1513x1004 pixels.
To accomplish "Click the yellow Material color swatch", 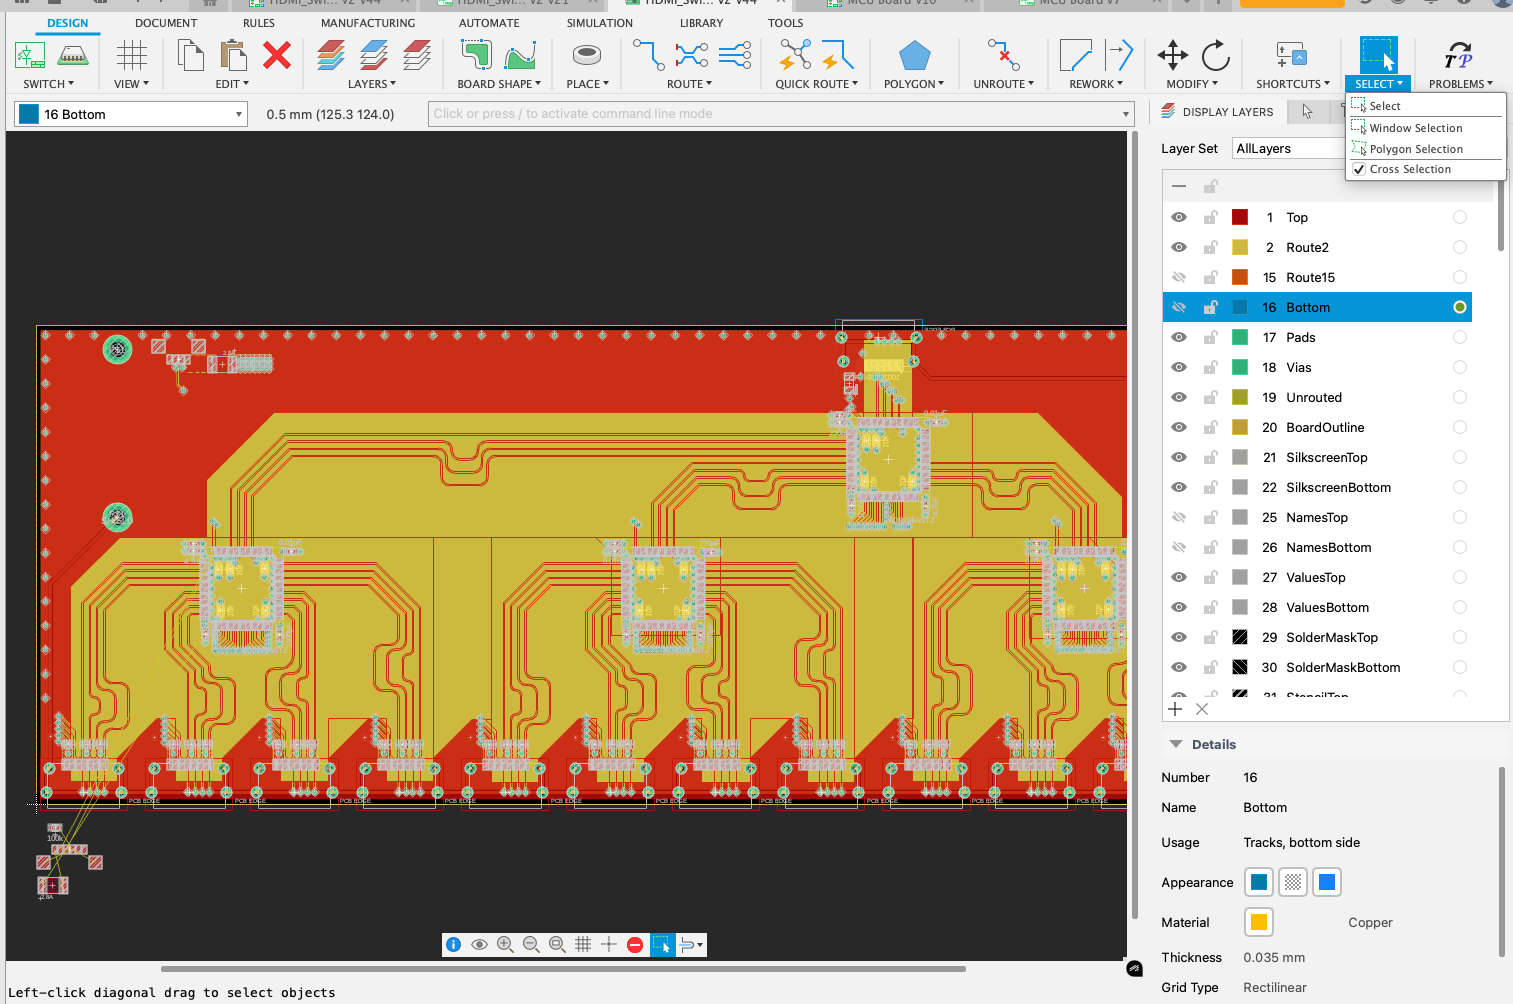I will point(1259,922).
